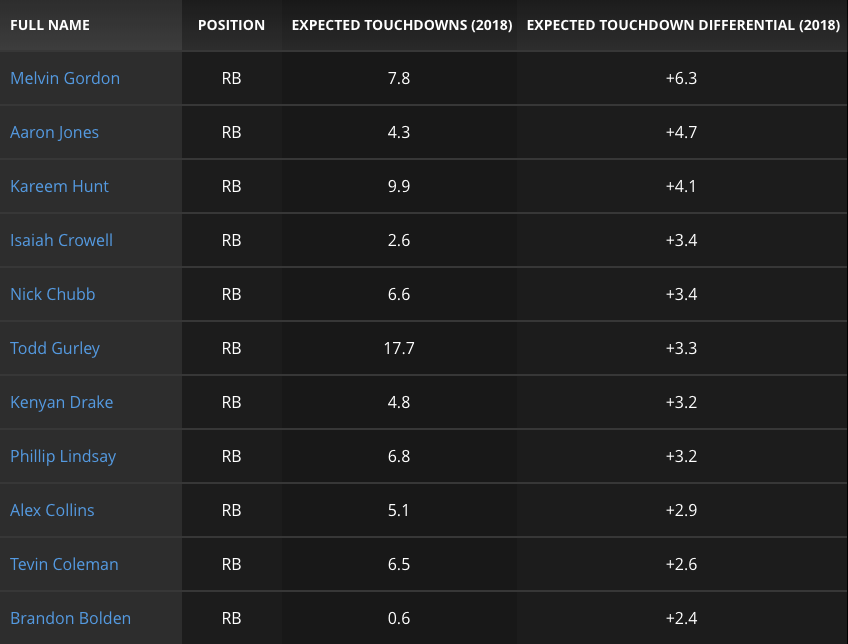Click the Kenyan Drake player link
Image resolution: width=848 pixels, height=644 pixels.
pyautogui.click(x=62, y=402)
